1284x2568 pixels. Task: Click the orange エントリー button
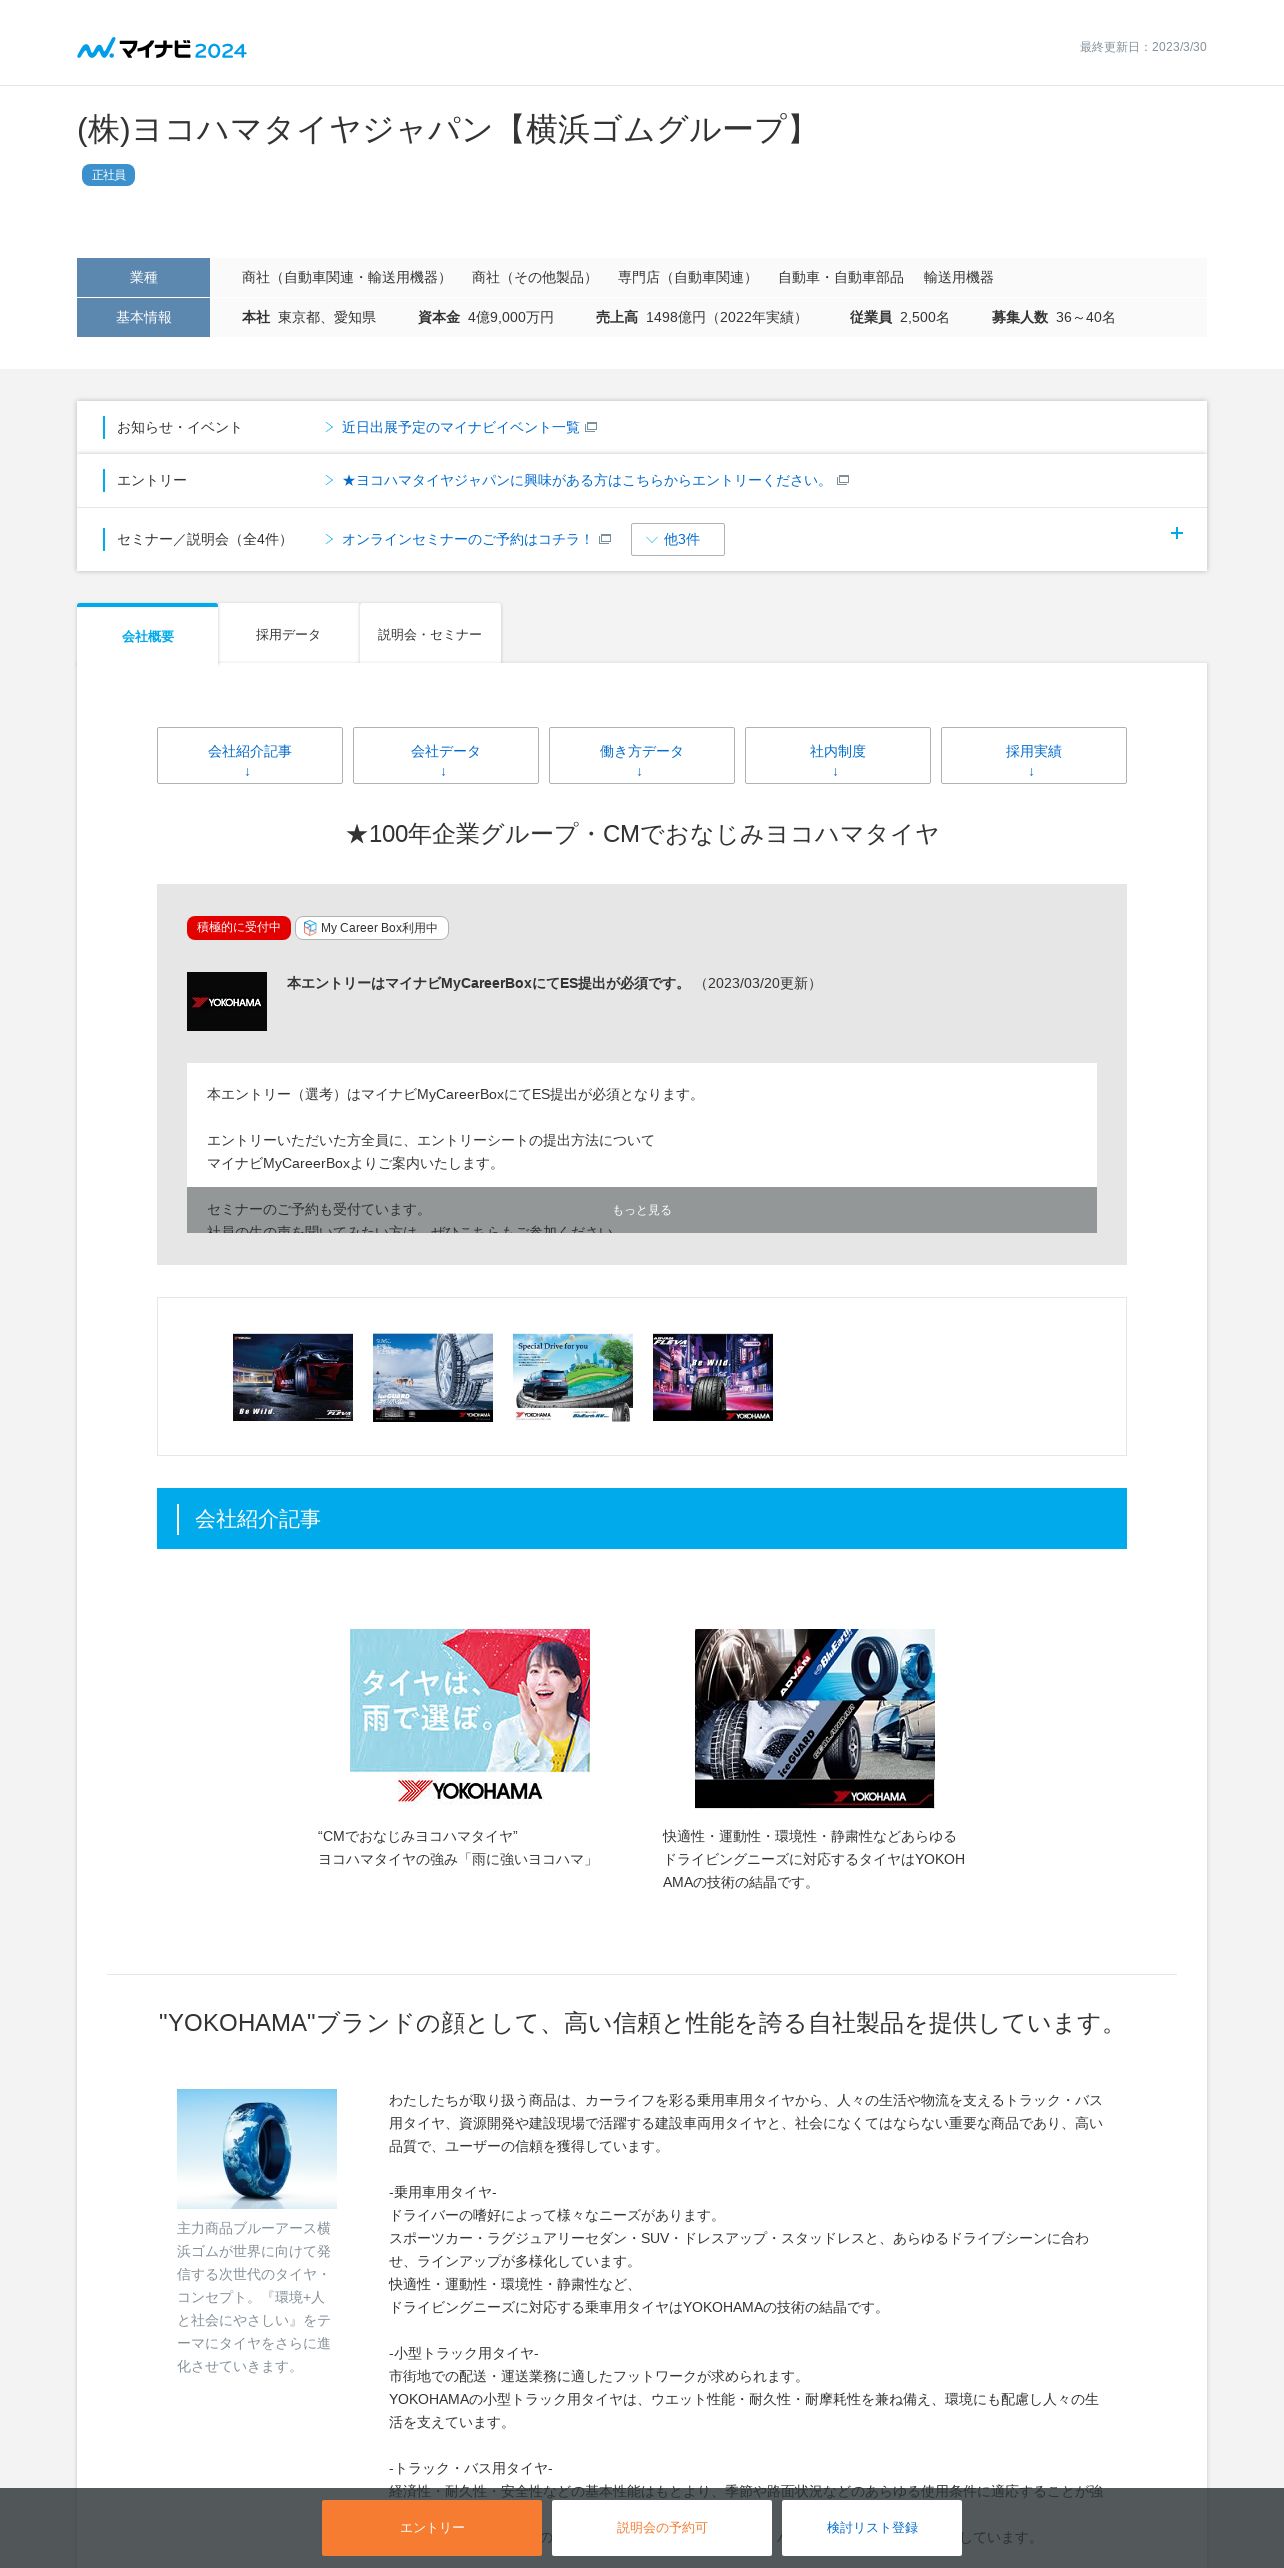(432, 2527)
